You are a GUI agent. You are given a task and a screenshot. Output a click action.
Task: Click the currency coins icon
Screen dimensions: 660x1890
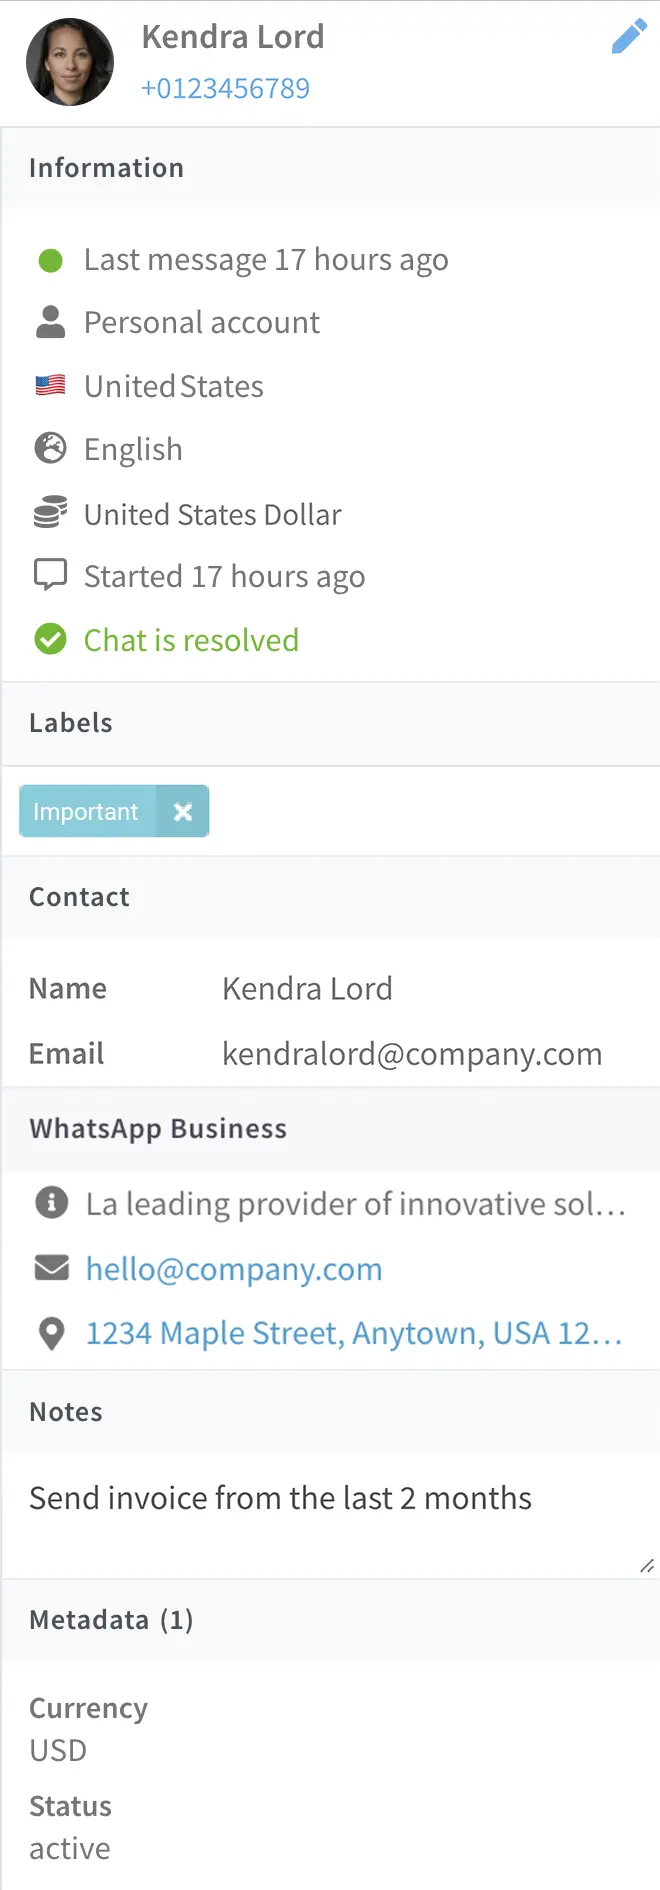click(x=50, y=512)
